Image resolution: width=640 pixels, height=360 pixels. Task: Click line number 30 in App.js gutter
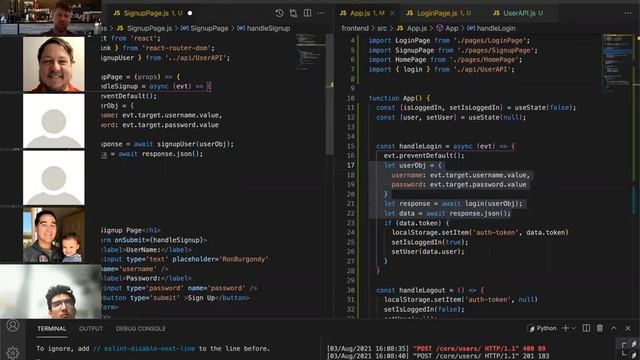351,290
